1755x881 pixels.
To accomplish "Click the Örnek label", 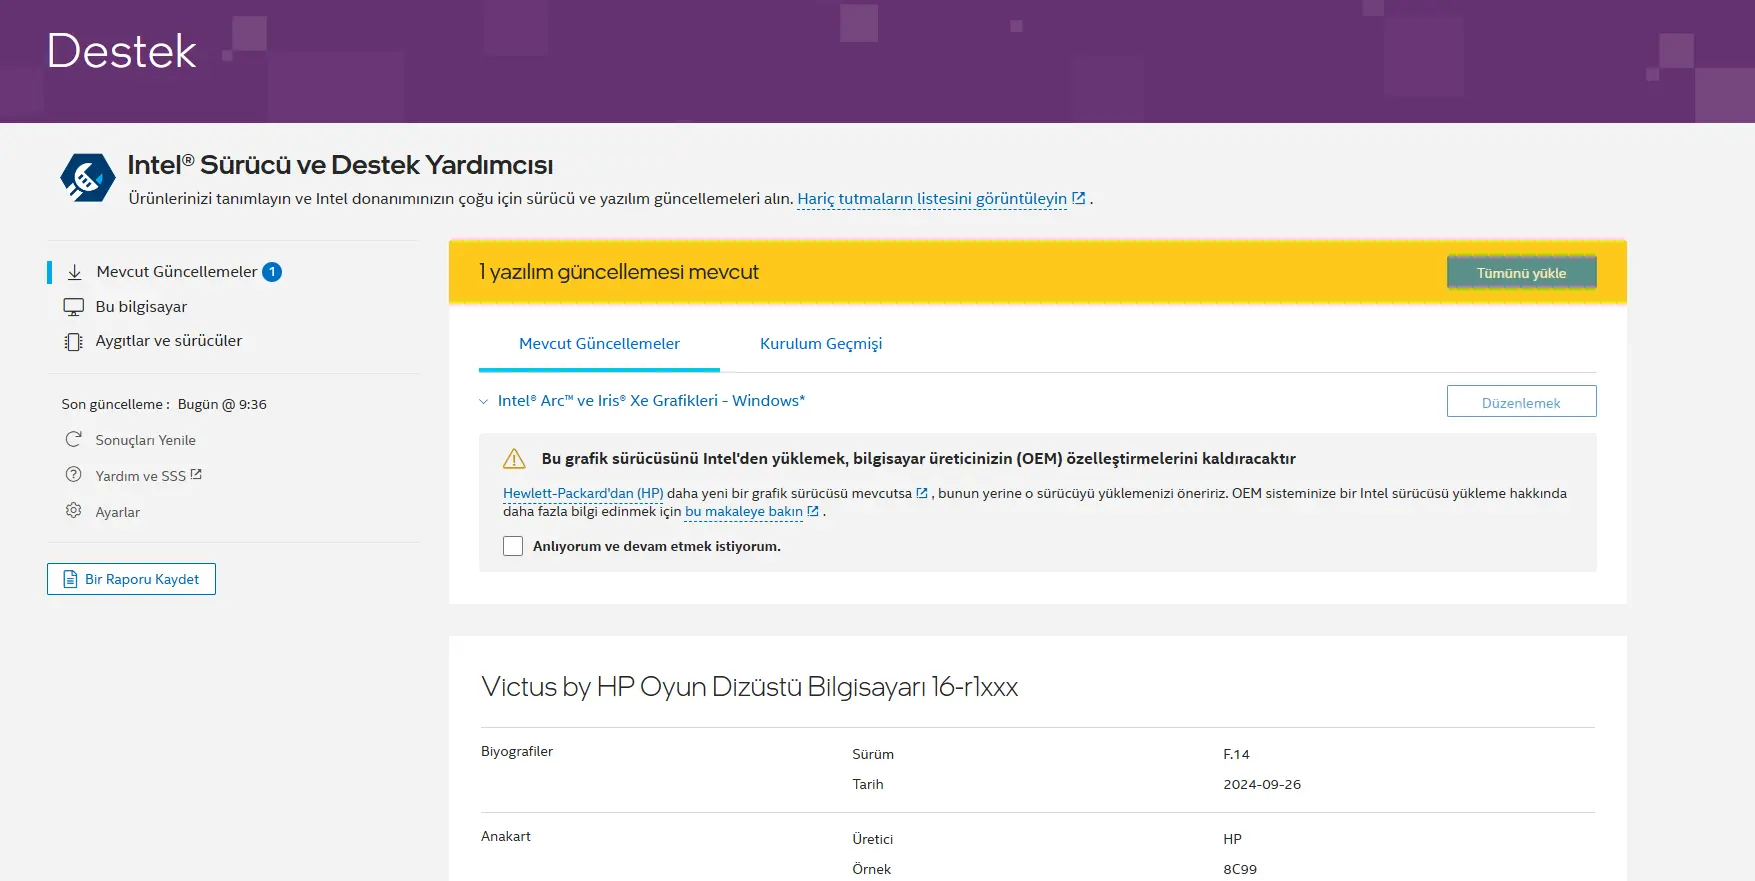I will [x=872, y=869].
